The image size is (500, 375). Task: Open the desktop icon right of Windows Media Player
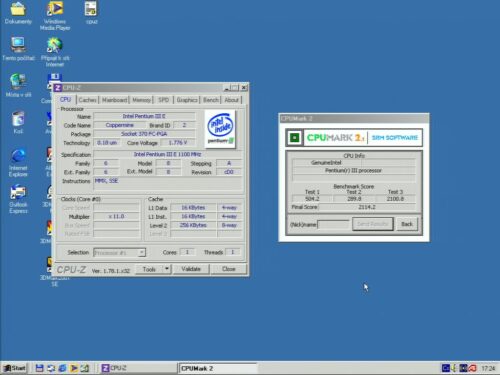(x=91, y=13)
